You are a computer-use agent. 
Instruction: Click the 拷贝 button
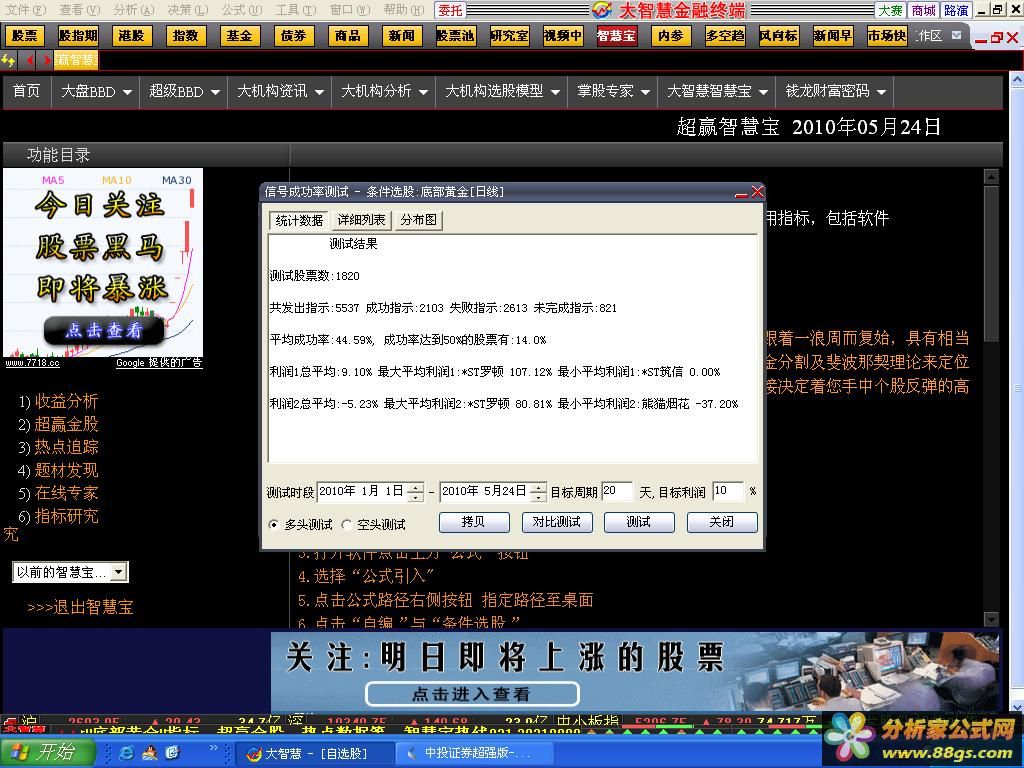[474, 522]
